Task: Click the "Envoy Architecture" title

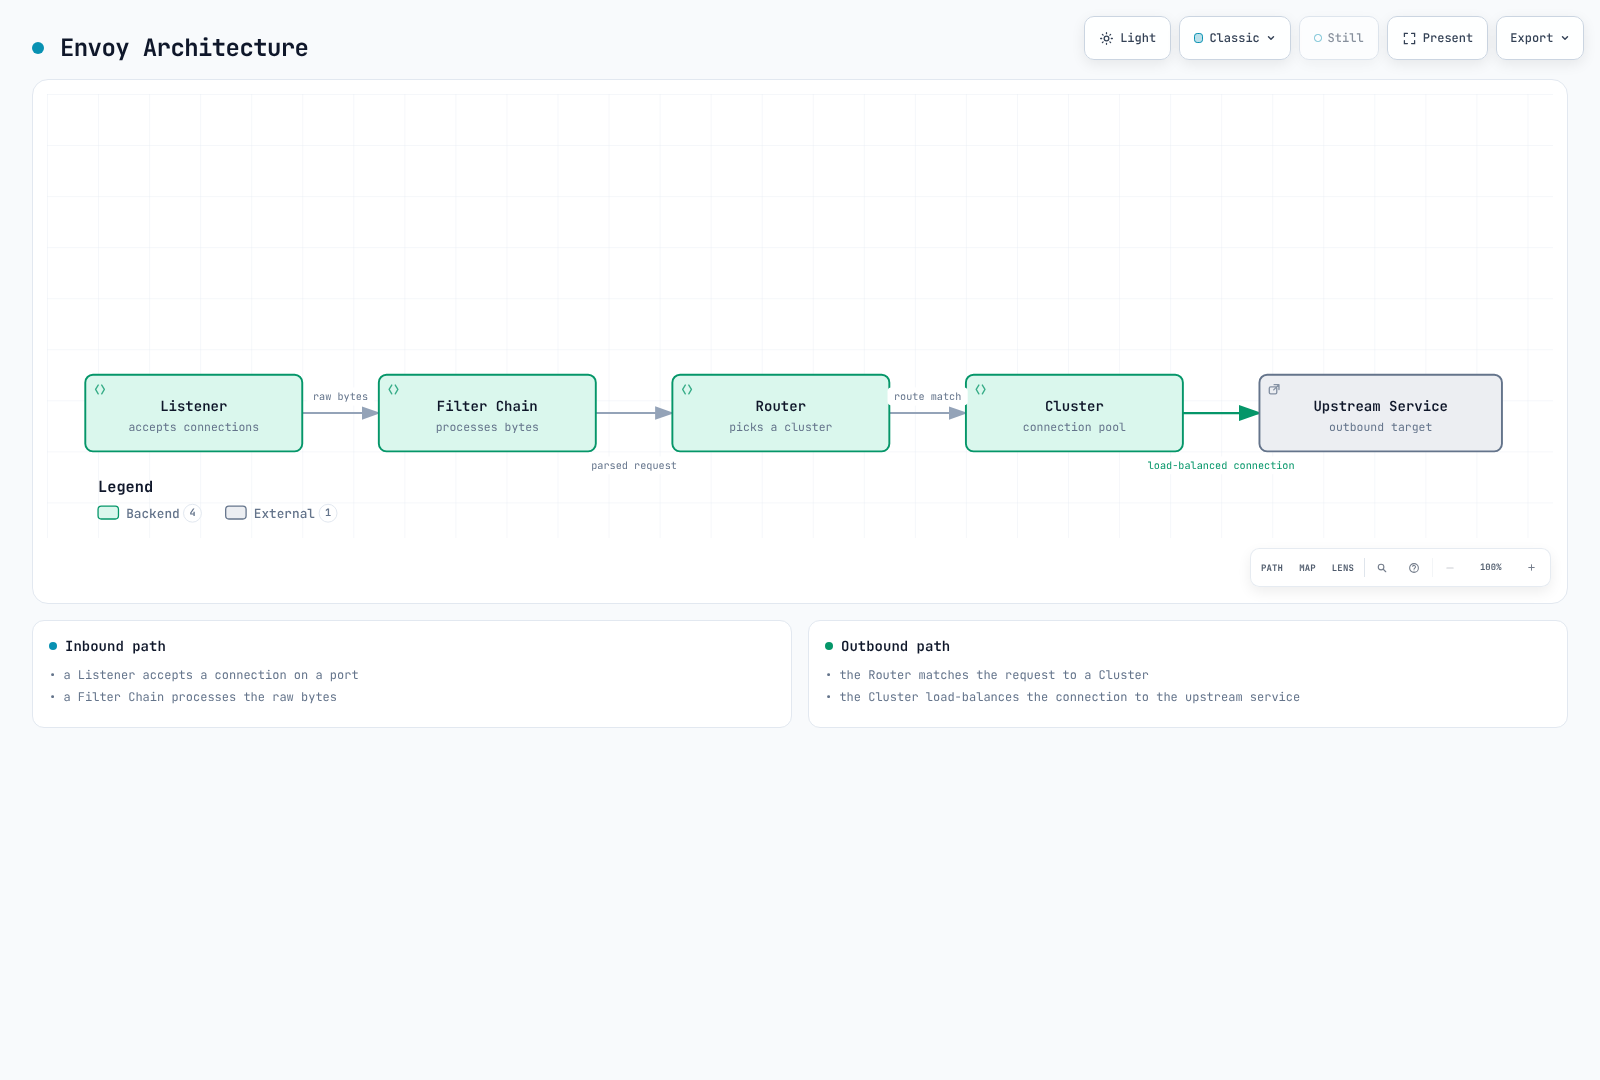Action: click(184, 48)
